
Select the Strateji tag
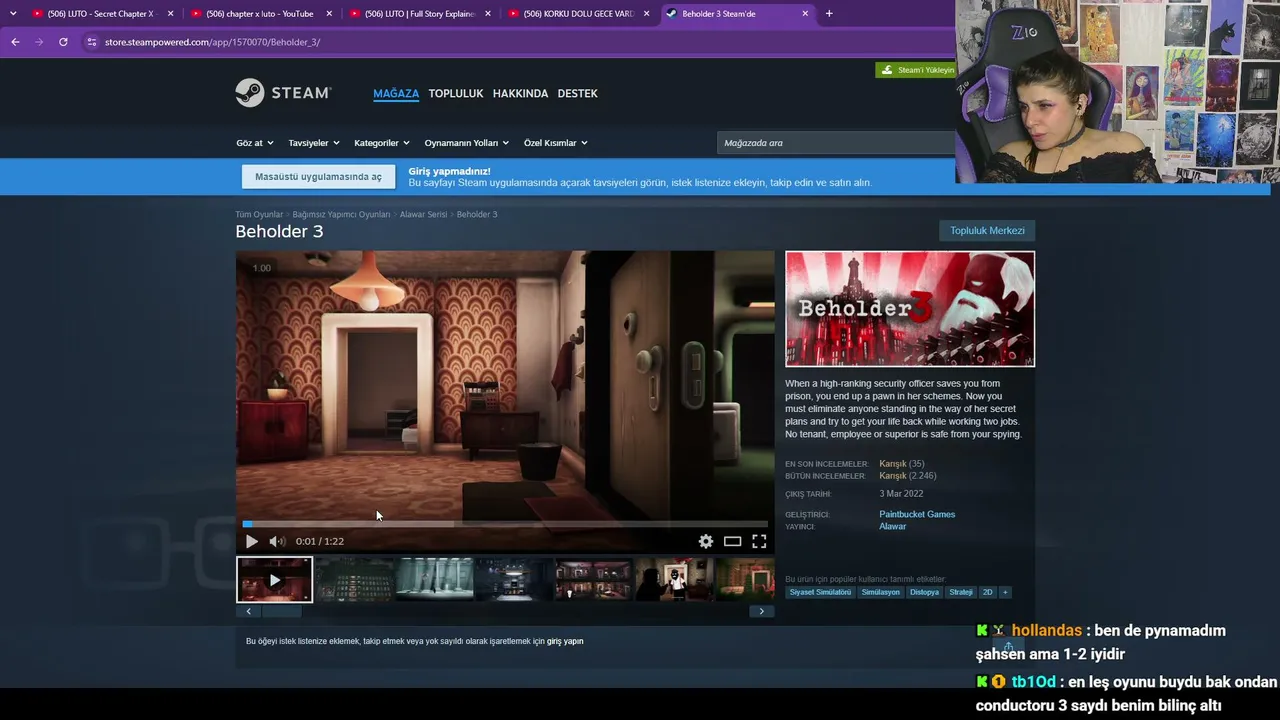961,592
